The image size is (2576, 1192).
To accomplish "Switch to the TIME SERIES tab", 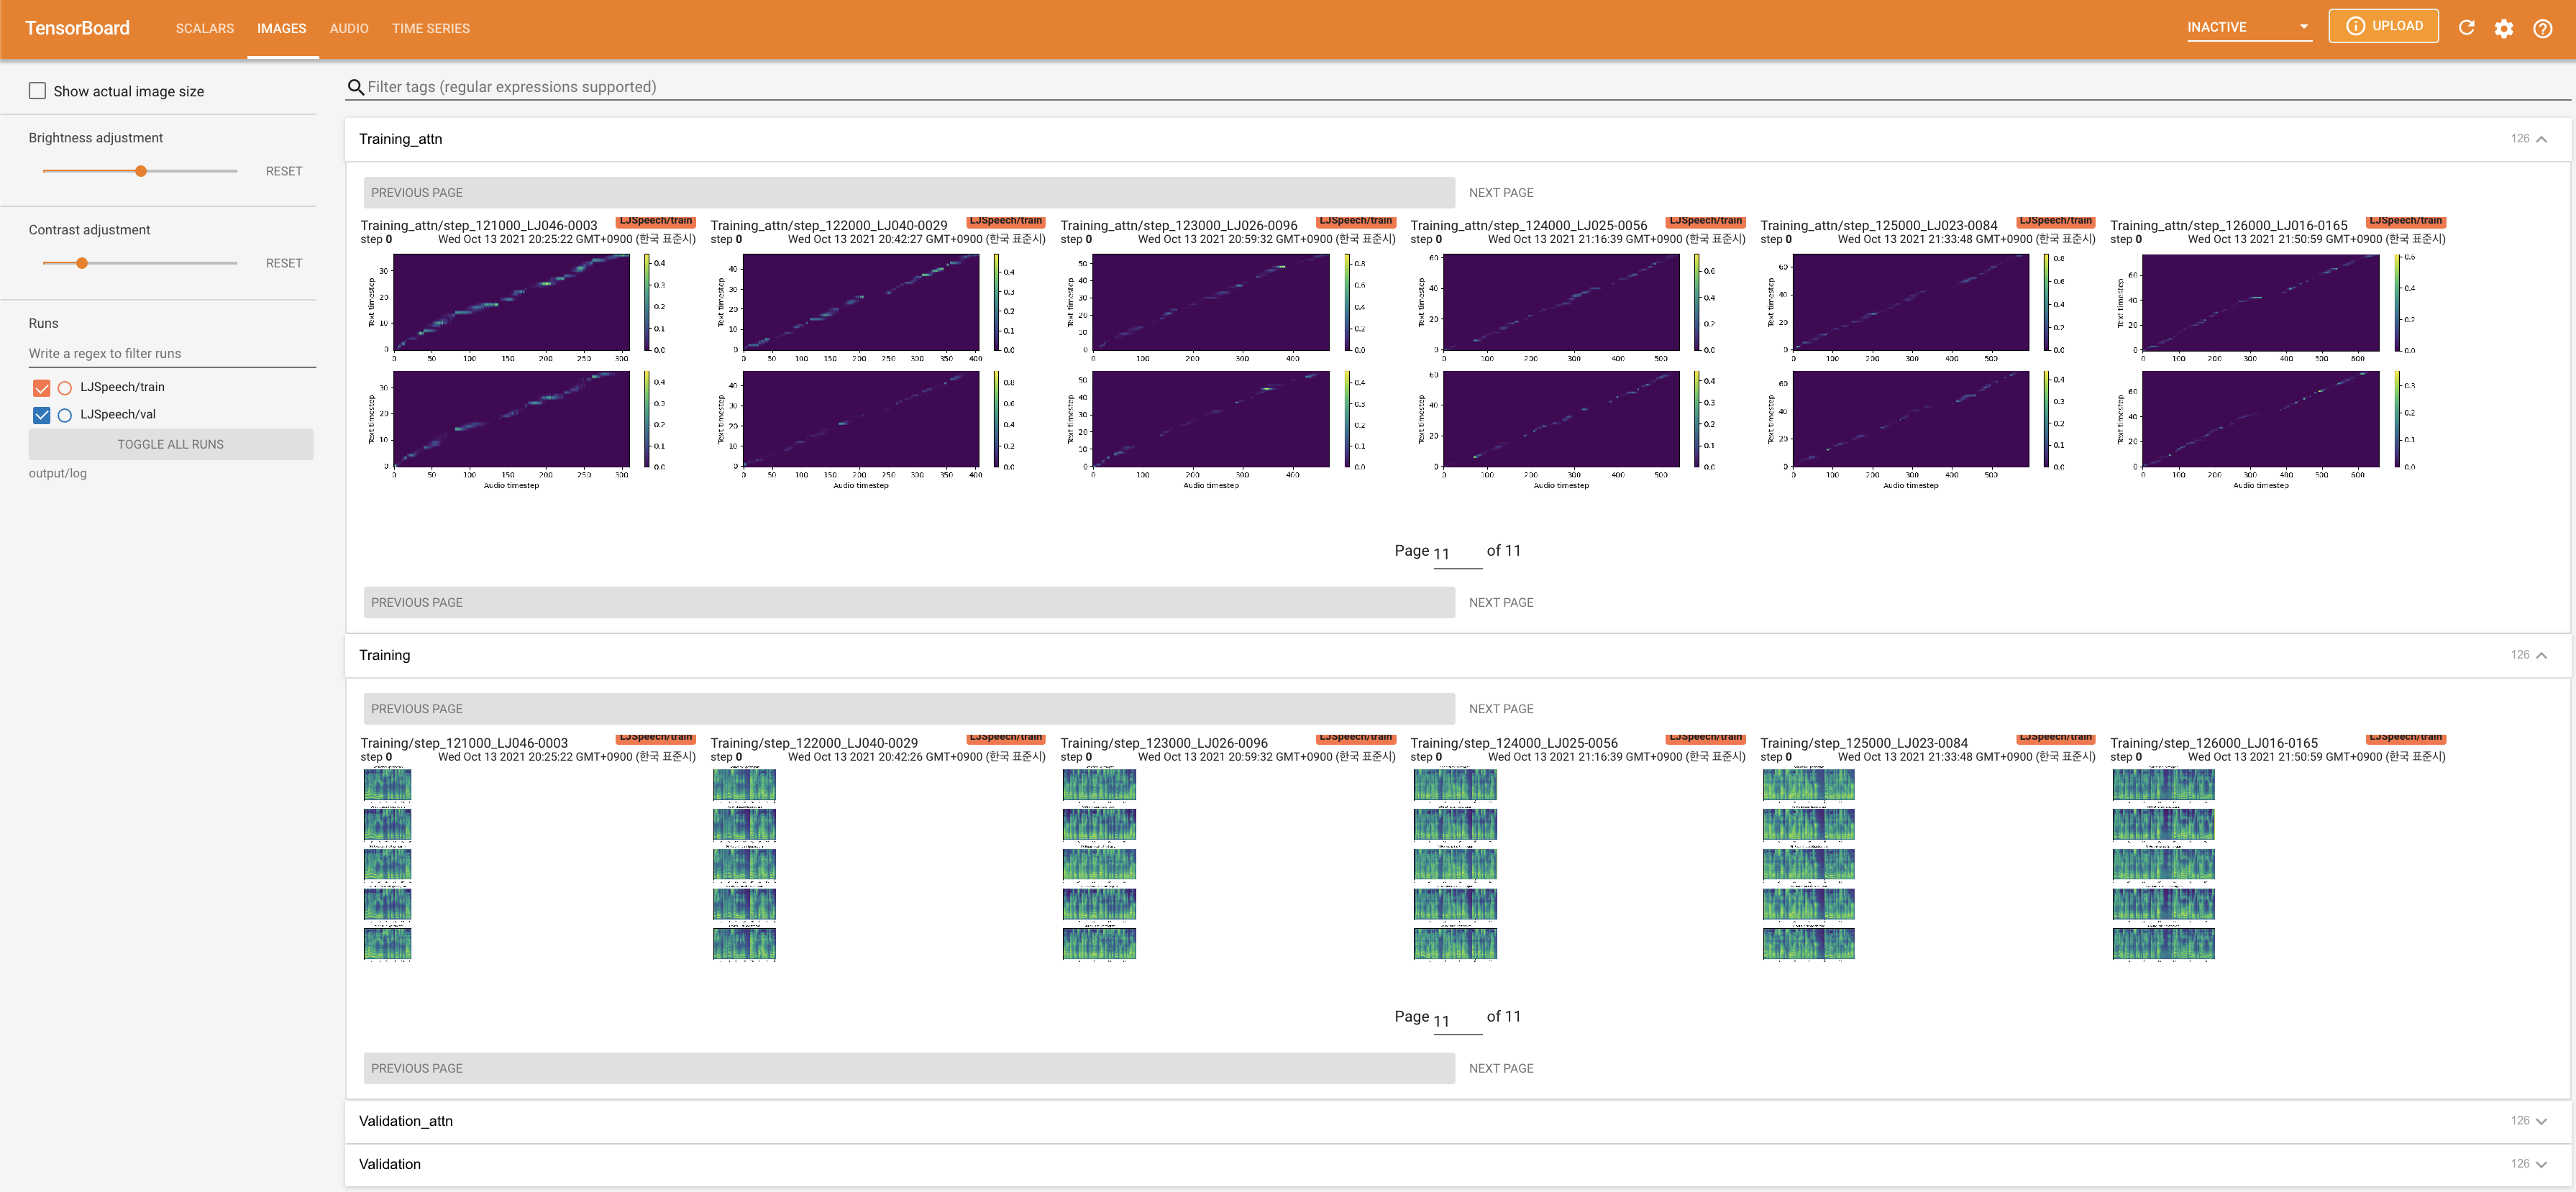I will coord(430,28).
